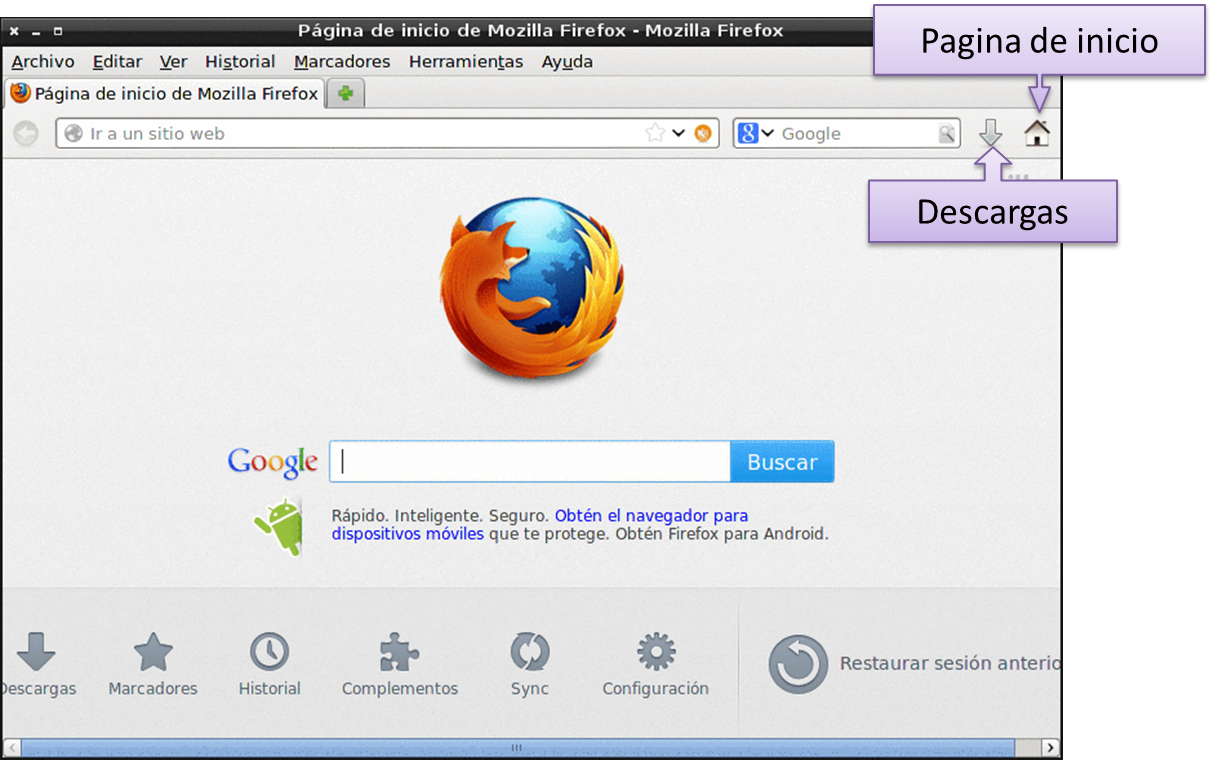1213x760 pixels.
Task: Click the horizontal scrollbar thumb
Action: [517, 748]
